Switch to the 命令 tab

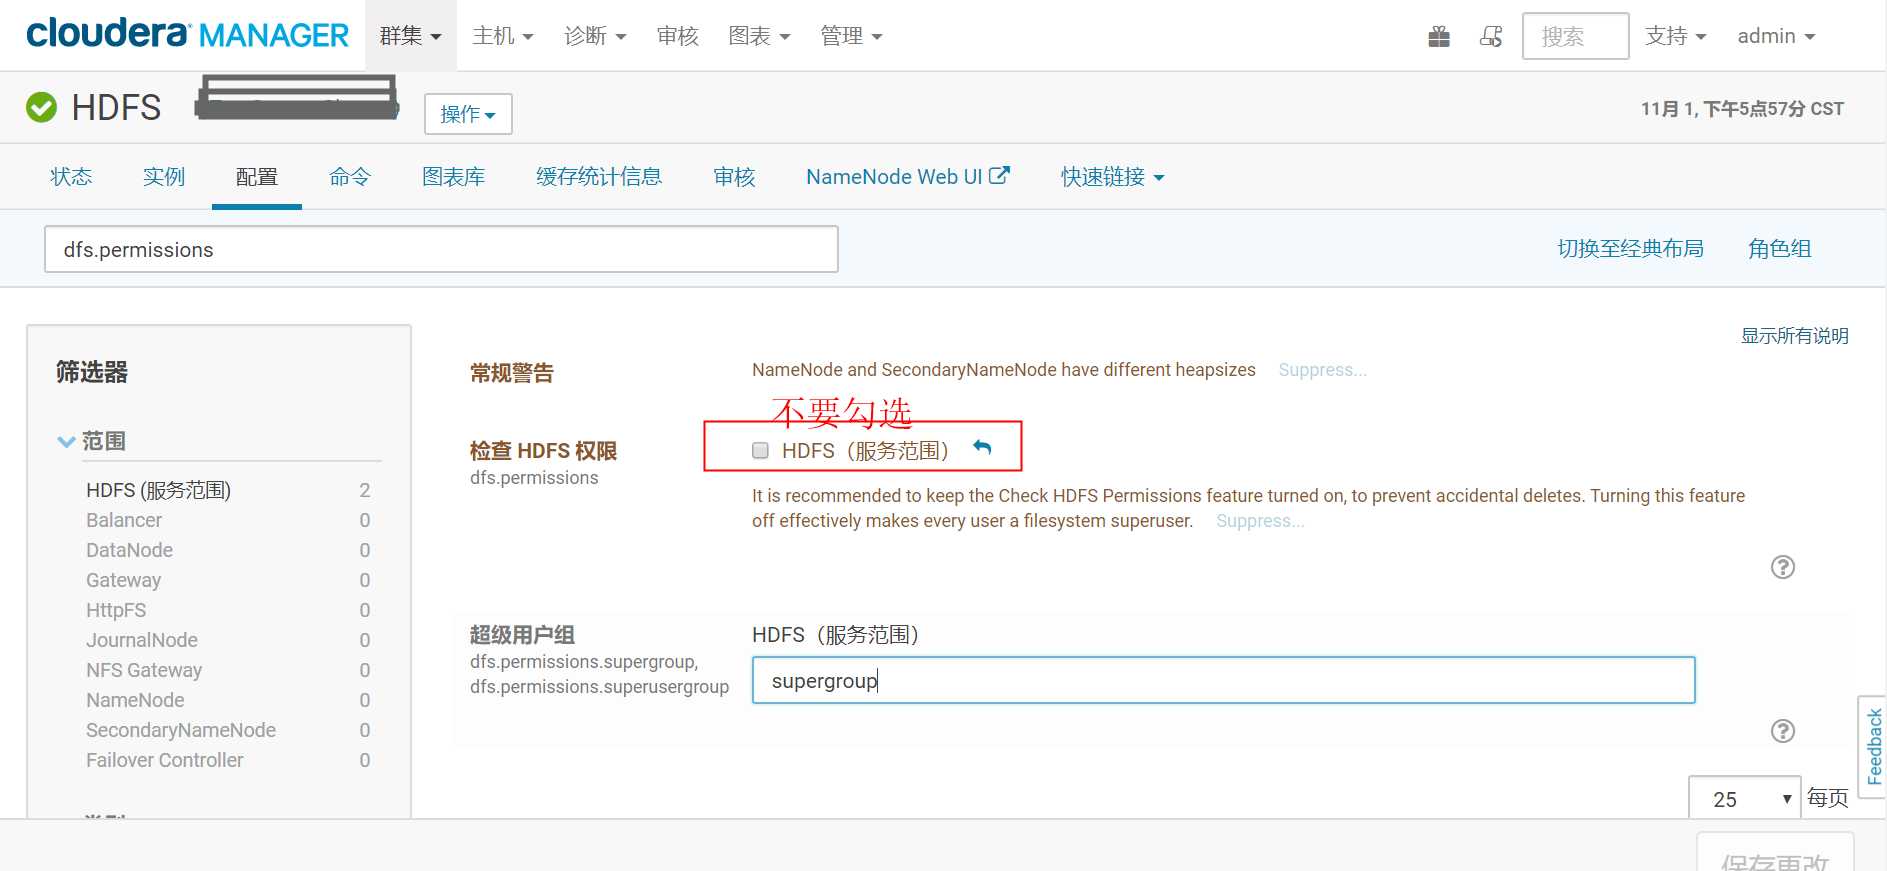click(350, 177)
